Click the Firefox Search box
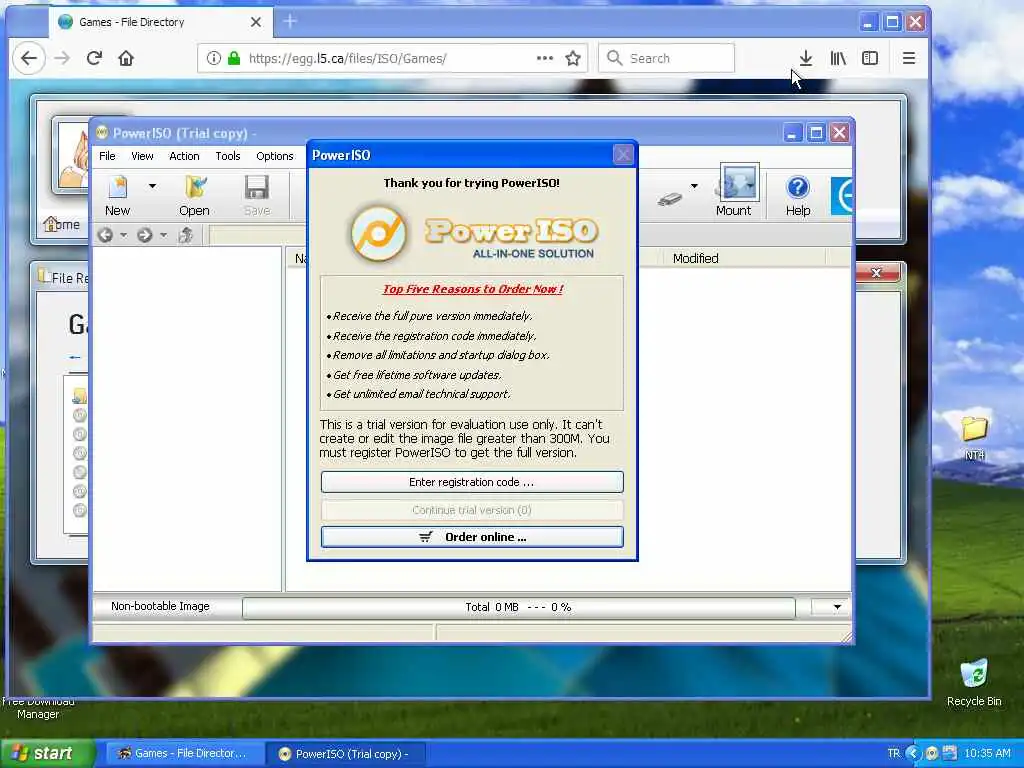 point(667,58)
